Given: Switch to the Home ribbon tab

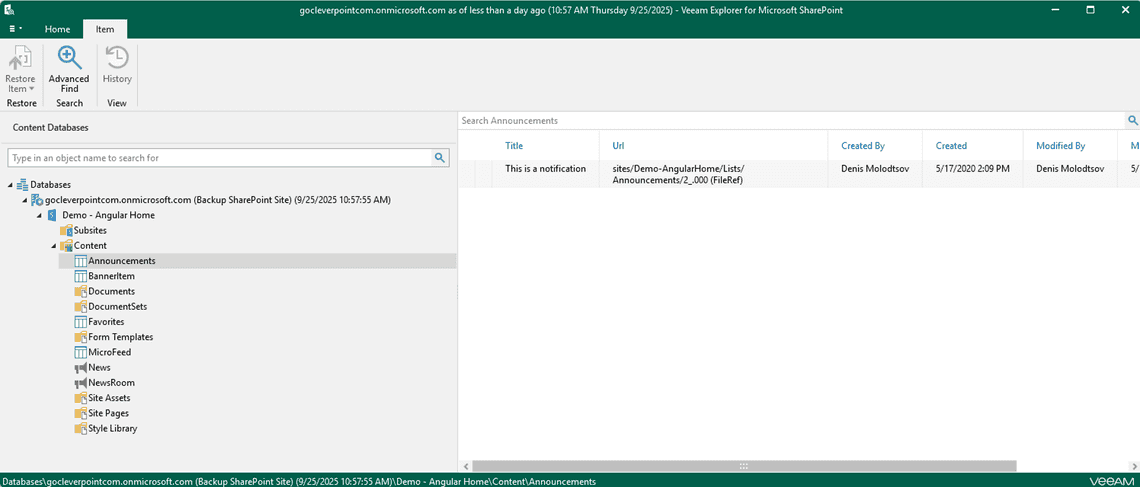Looking at the screenshot, I should [57, 29].
